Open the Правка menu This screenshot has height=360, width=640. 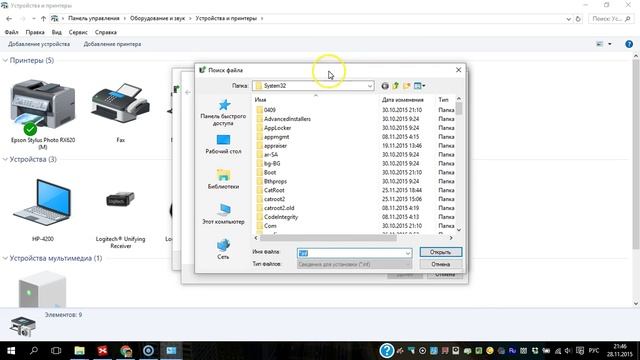point(35,32)
